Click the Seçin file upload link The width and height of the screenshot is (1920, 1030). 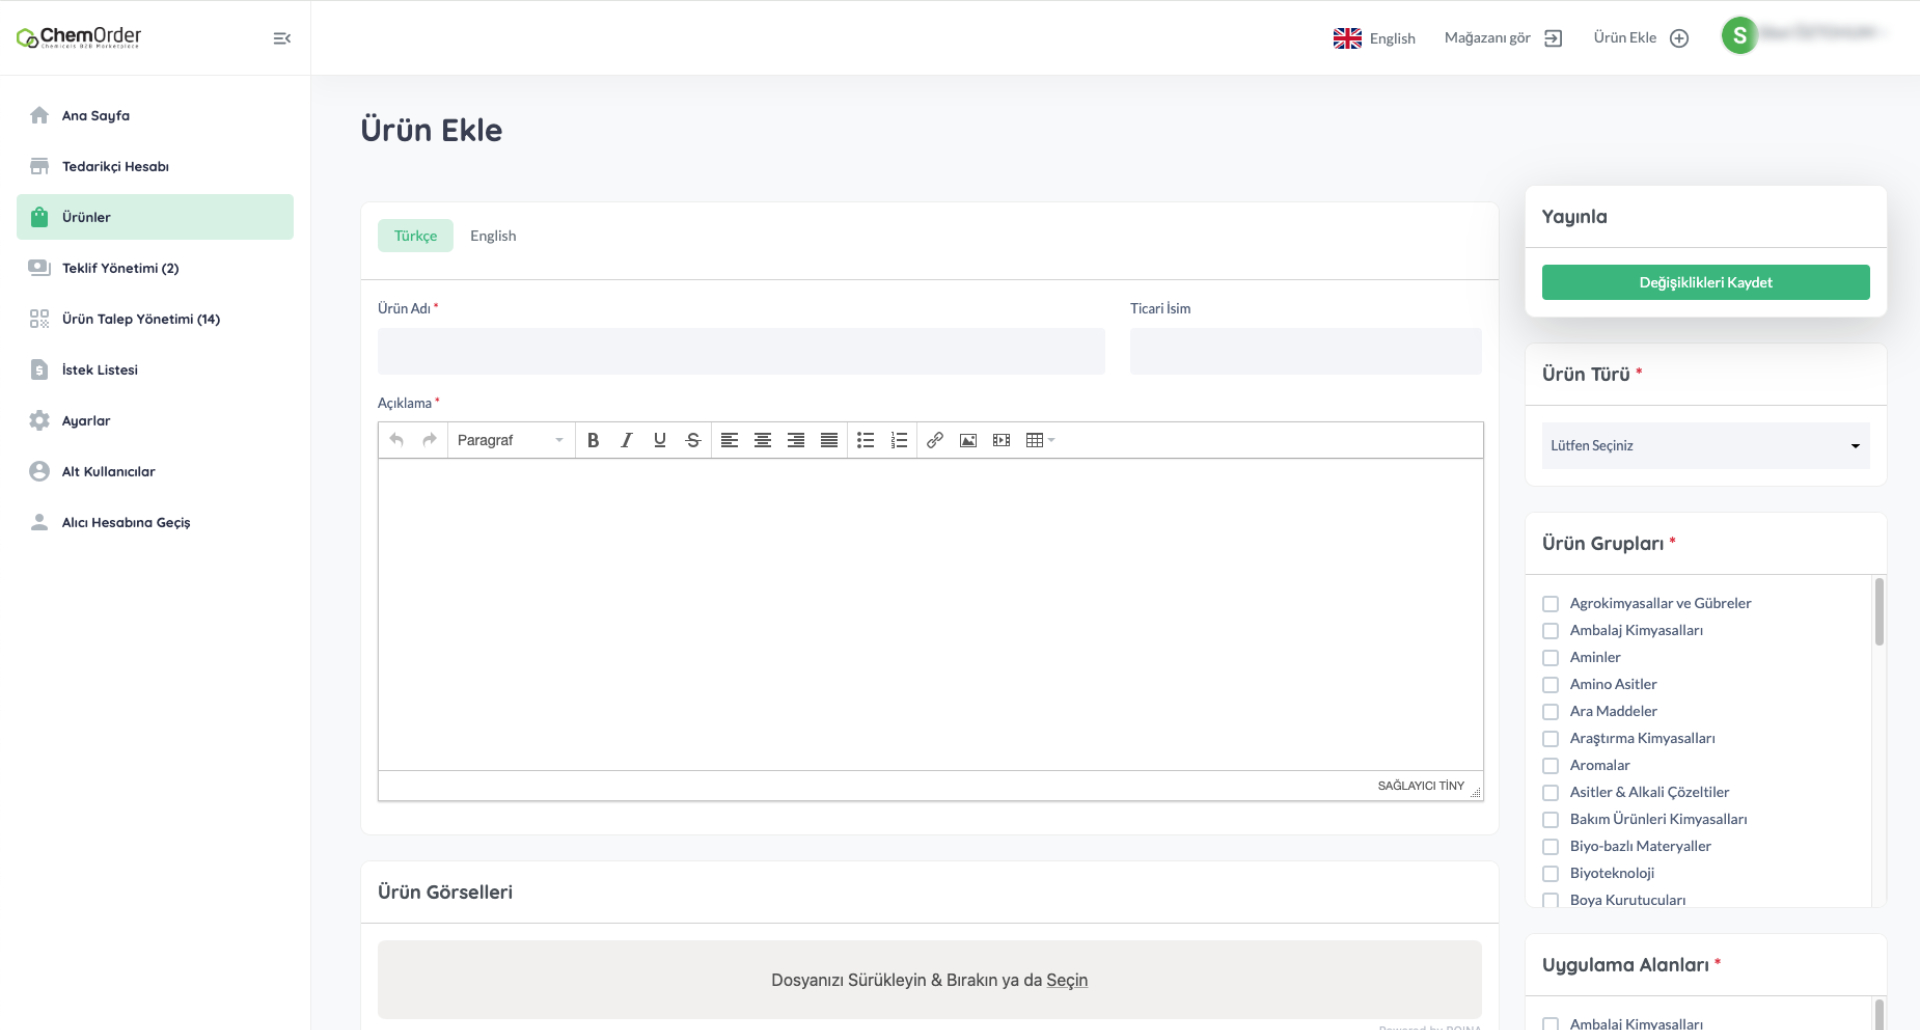pos(1066,980)
